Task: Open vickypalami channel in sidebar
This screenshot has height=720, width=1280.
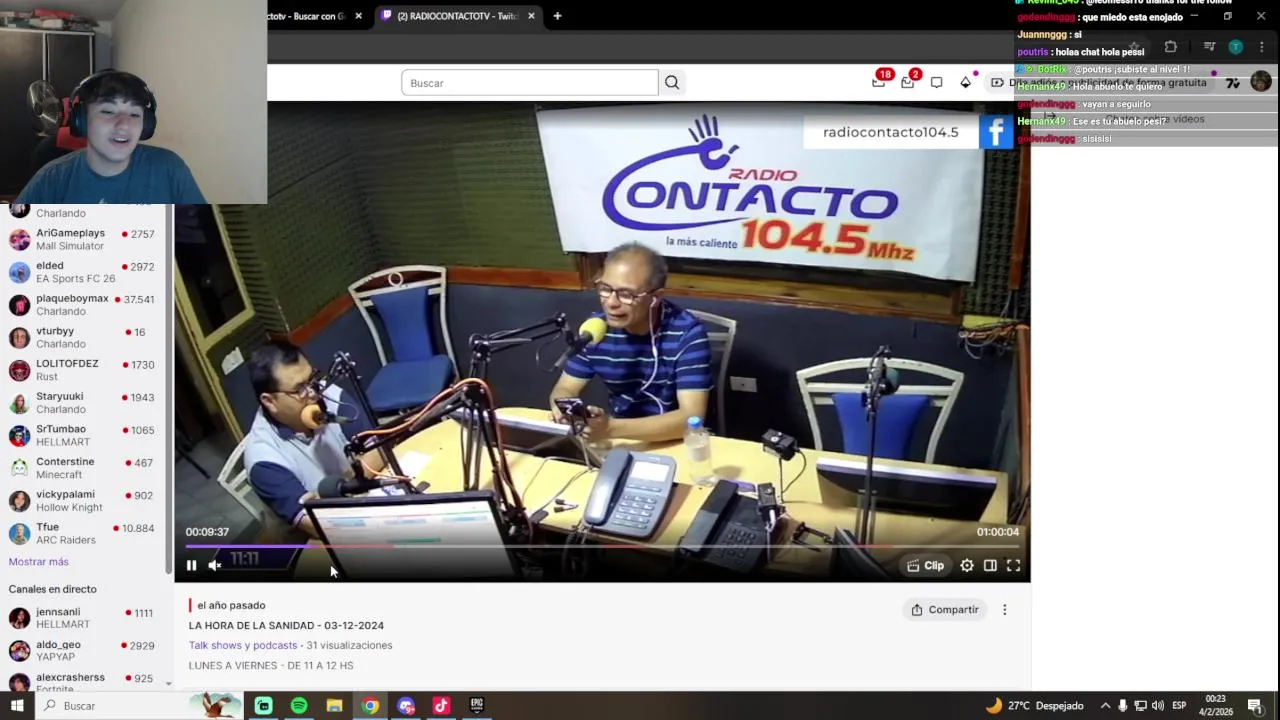Action: click(x=82, y=501)
